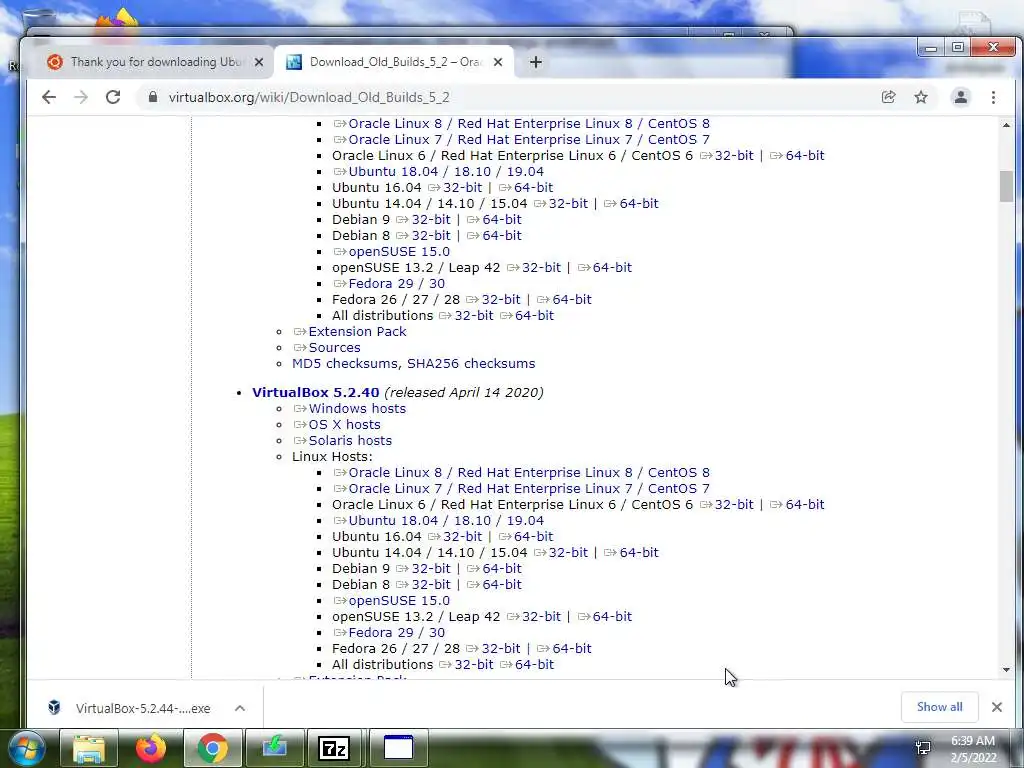The width and height of the screenshot is (1024, 768).
Task: Open a new tab with the plus button
Action: tap(536, 62)
